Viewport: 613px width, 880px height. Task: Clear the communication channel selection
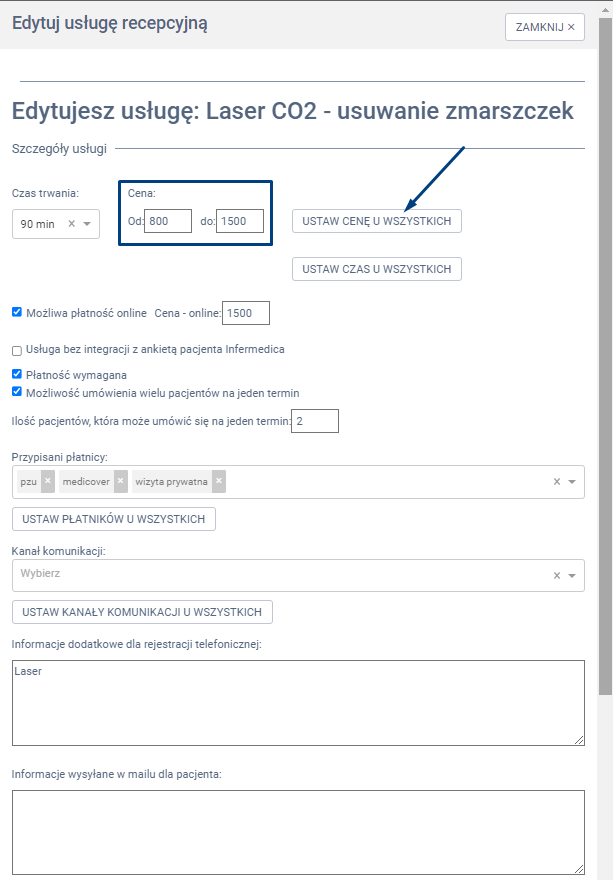[x=557, y=575]
